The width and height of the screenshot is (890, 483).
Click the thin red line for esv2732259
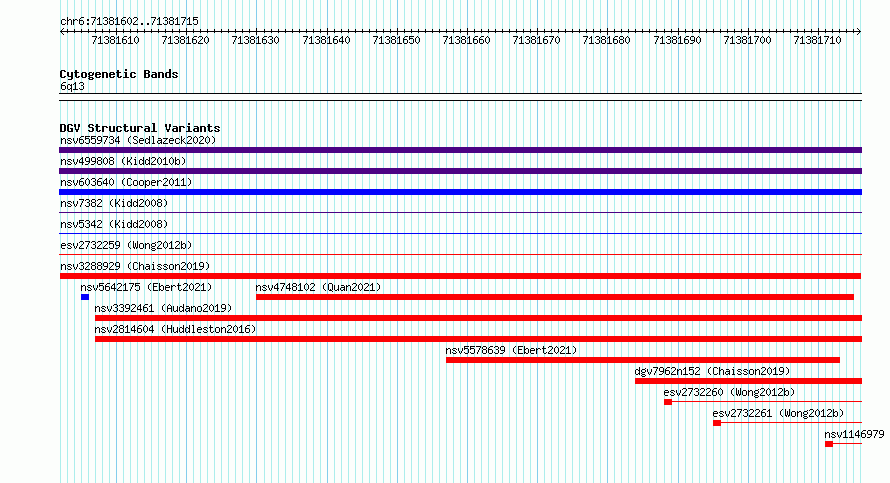tap(460, 255)
